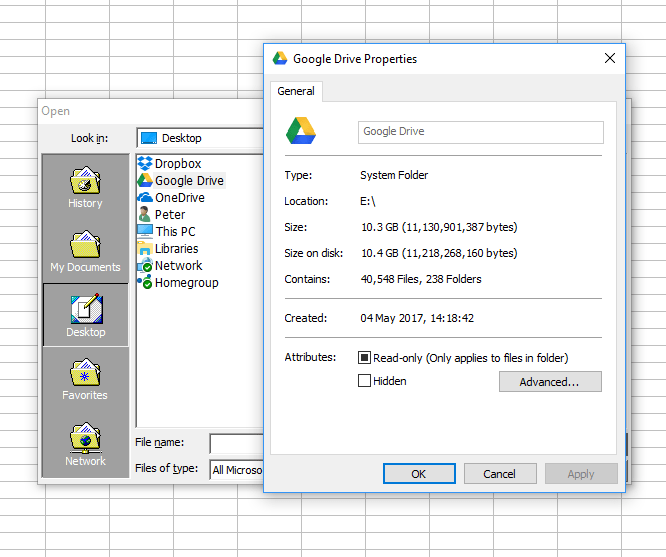Click large Google Drive logo in Properties

point(301,131)
